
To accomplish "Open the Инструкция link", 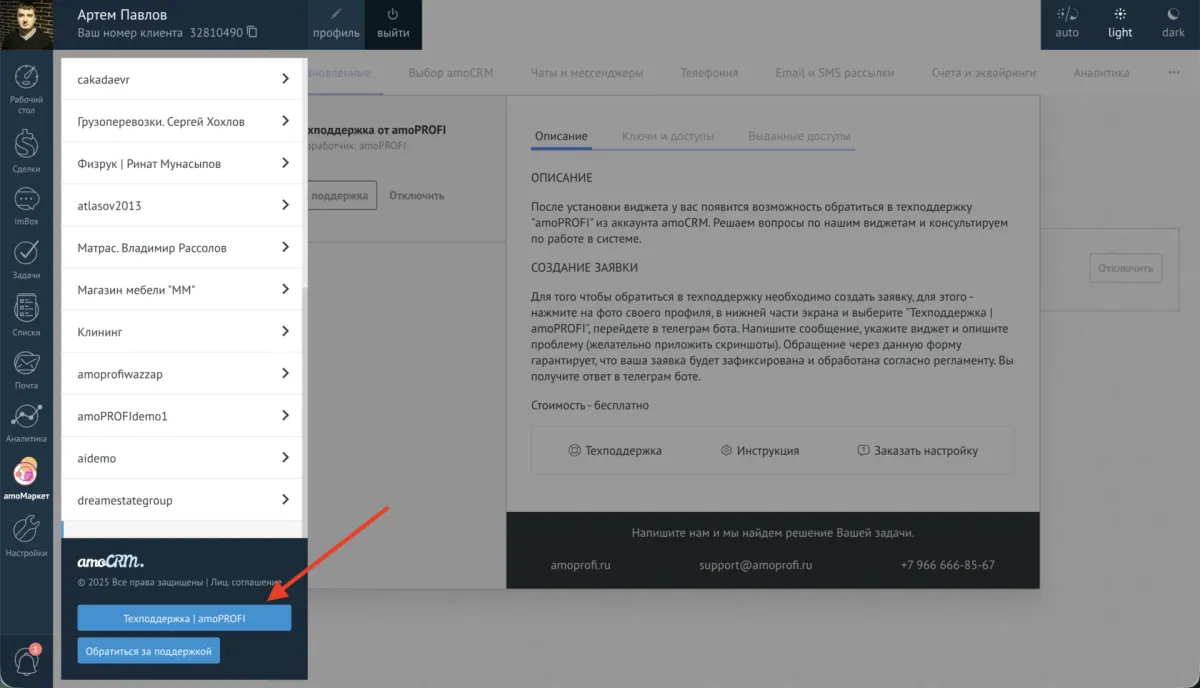I will [x=759, y=450].
